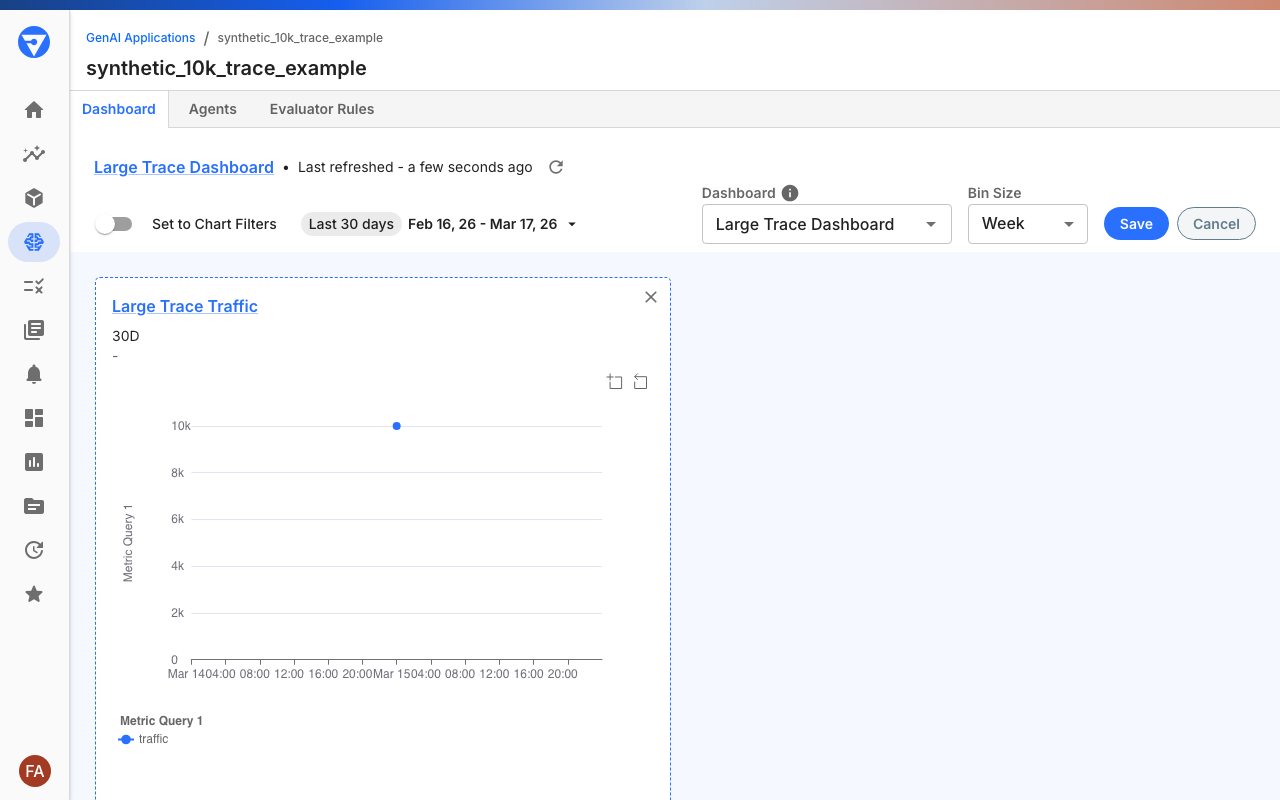Select the highlighted GenAI brain icon
The image size is (1280, 800).
[x=33, y=242]
